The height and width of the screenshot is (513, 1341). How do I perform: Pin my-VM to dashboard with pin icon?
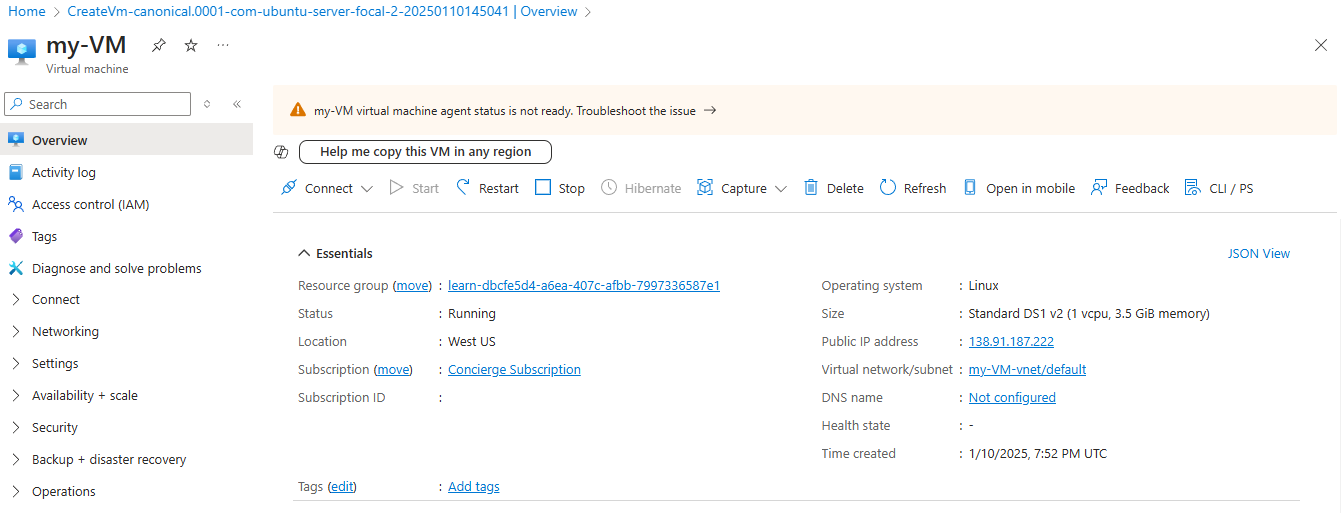point(159,46)
